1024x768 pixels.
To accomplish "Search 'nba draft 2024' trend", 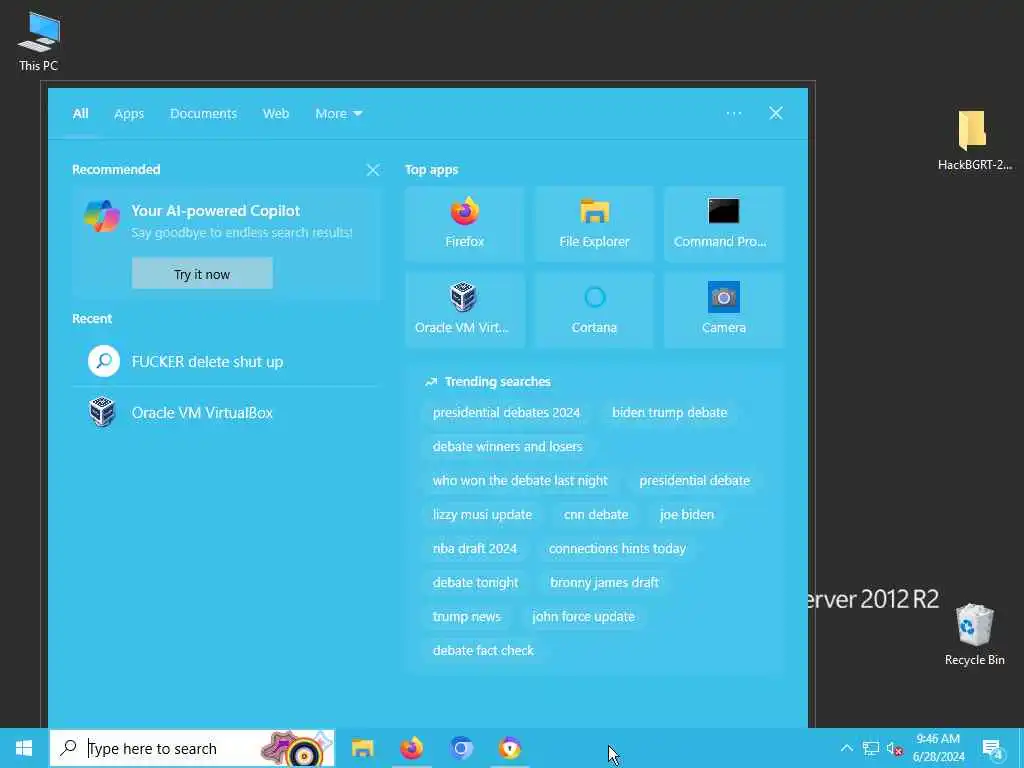I will (474, 549).
